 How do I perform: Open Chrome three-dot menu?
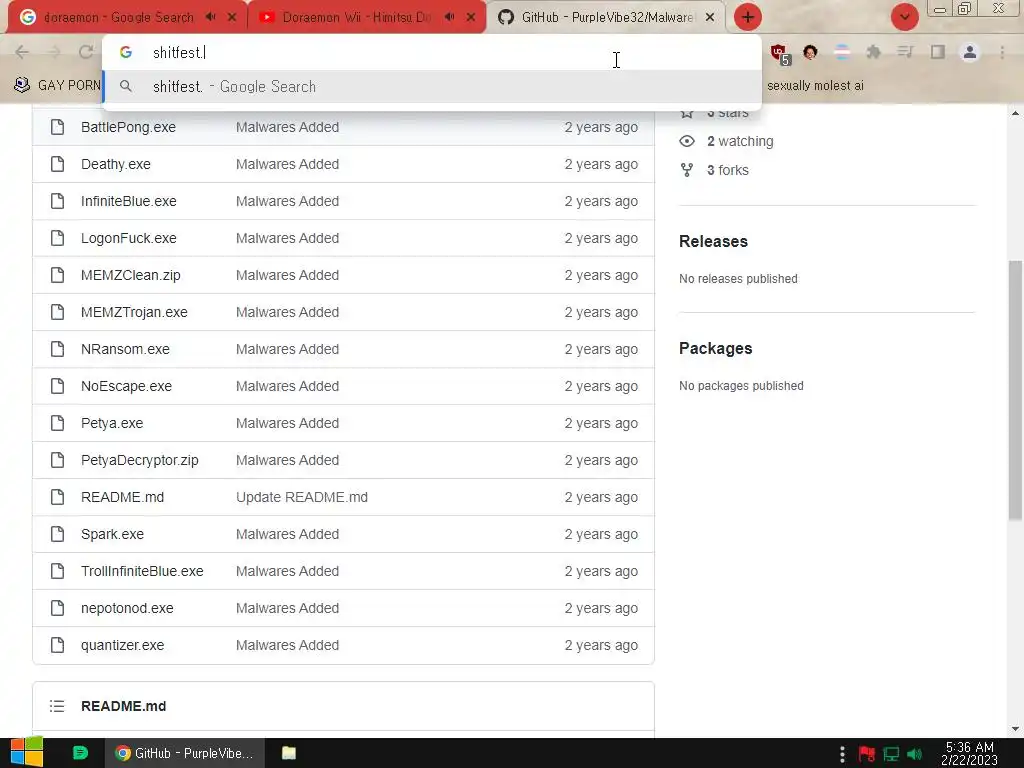pyautogui.click(x=1002, y=52)
